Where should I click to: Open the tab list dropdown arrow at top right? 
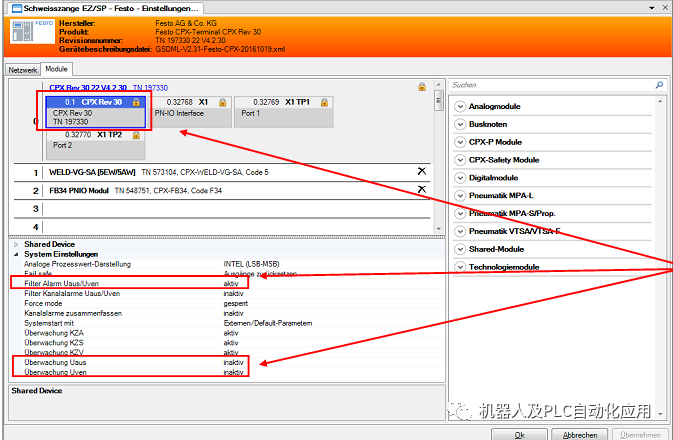pyautogui.click(x=652, y=8)
